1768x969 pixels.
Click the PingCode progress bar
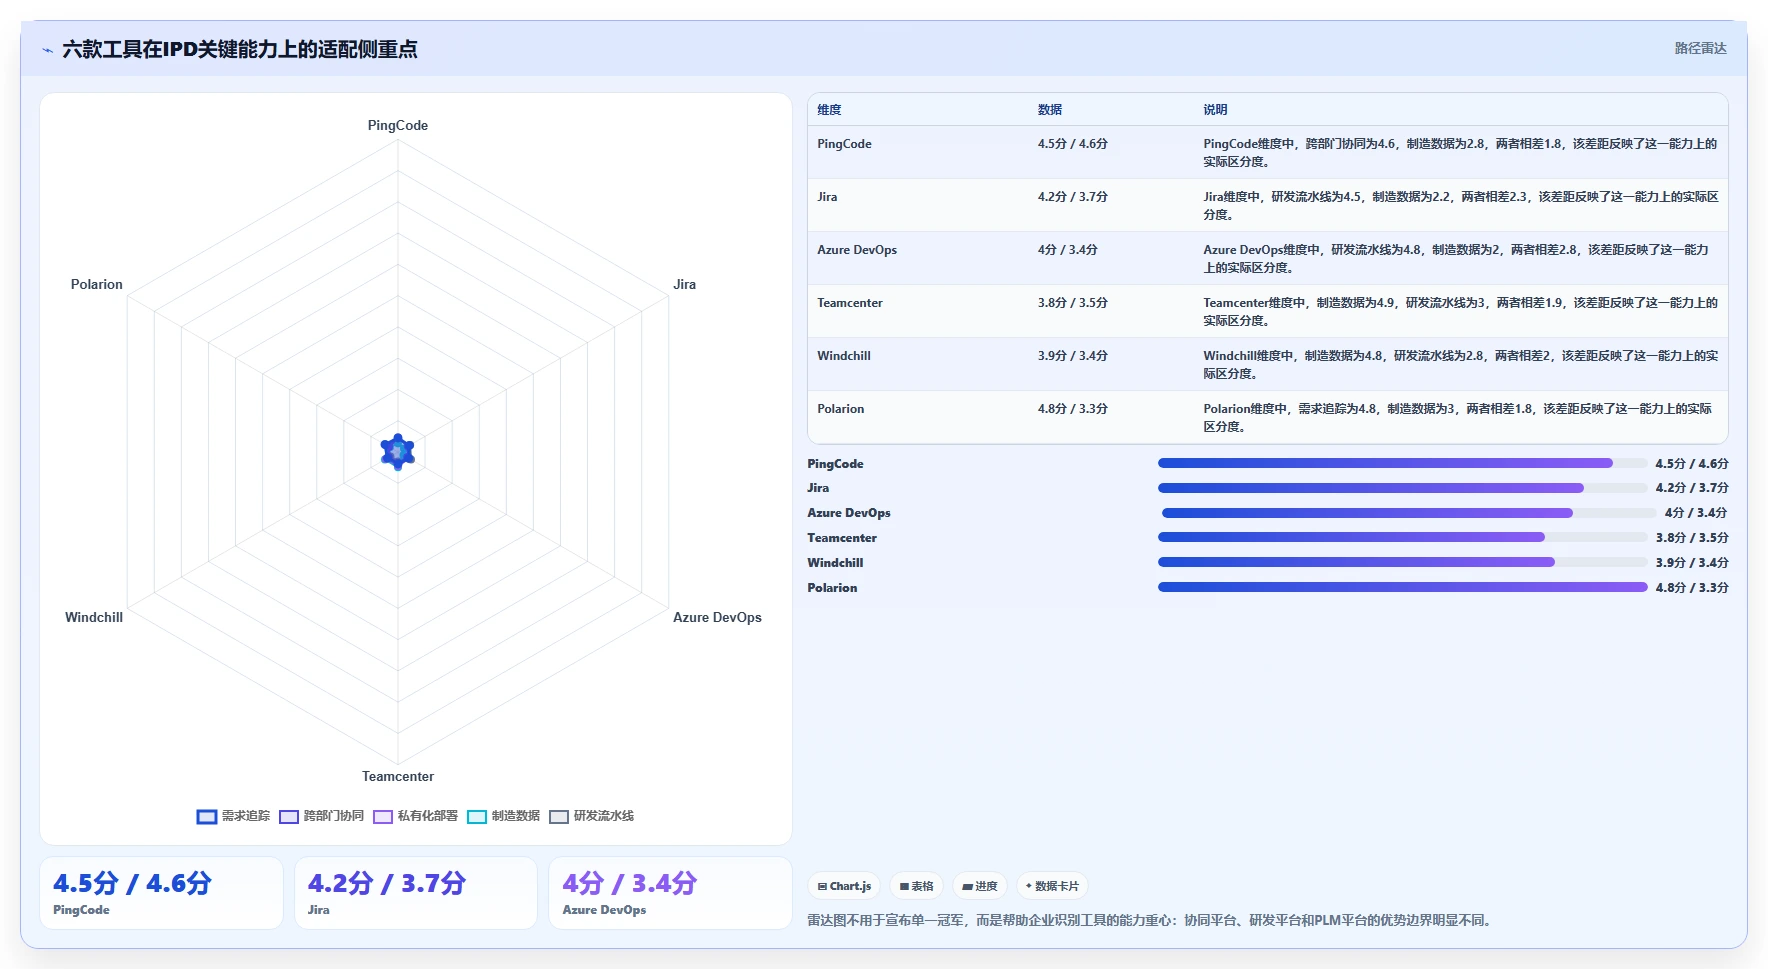coord(1402,463)
